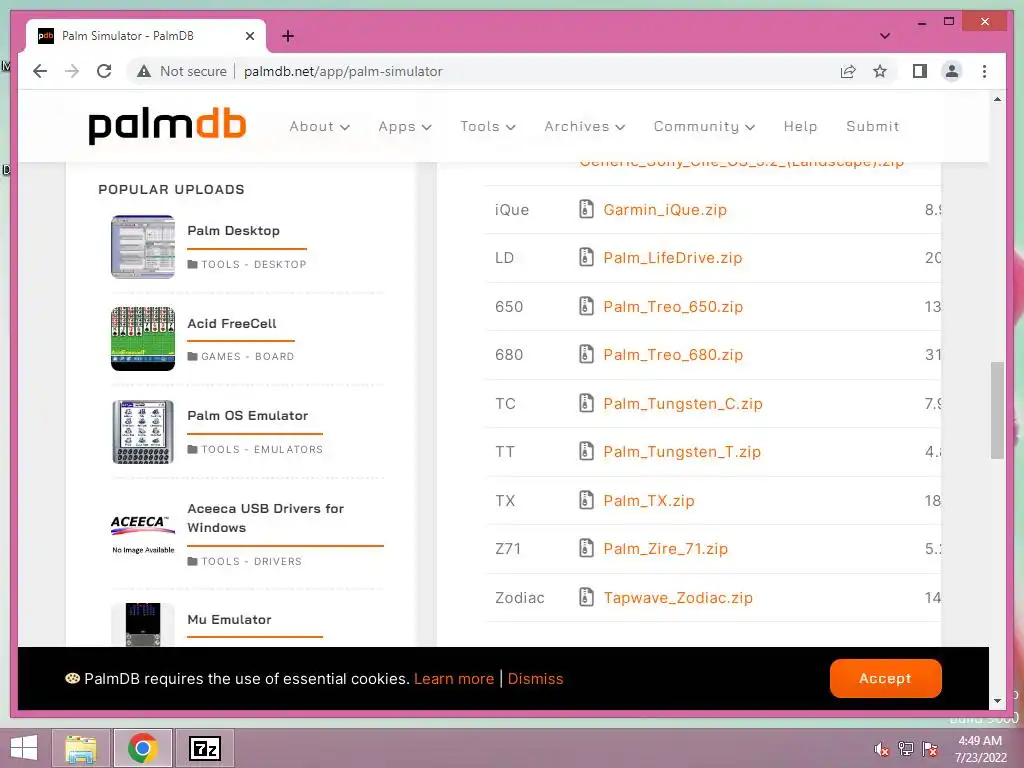The image size is (1024, 768).
Task: Open the Chrome three-dot menu
Action: pos(984,71)
